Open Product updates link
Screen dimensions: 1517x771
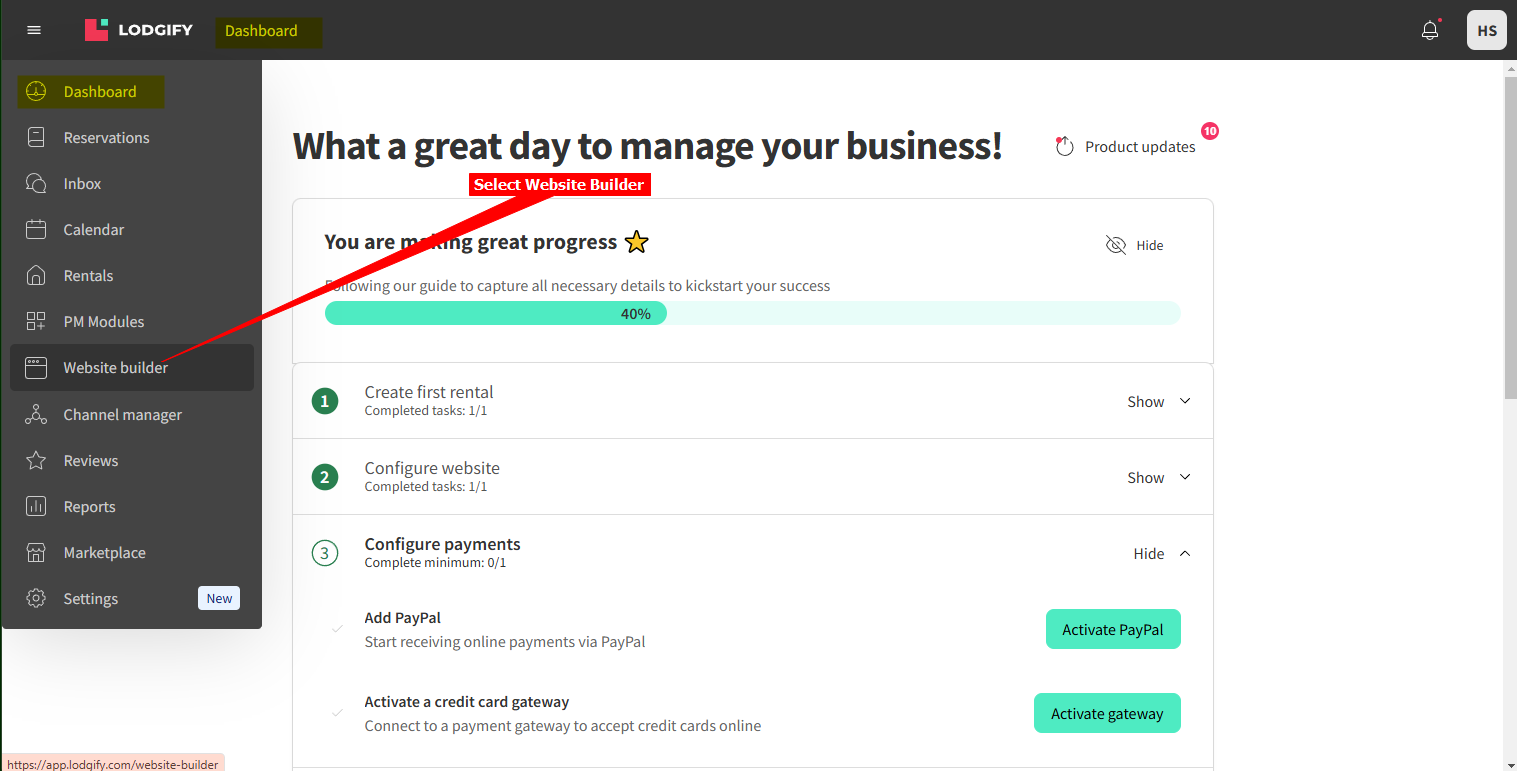(x=1140, y=146)
